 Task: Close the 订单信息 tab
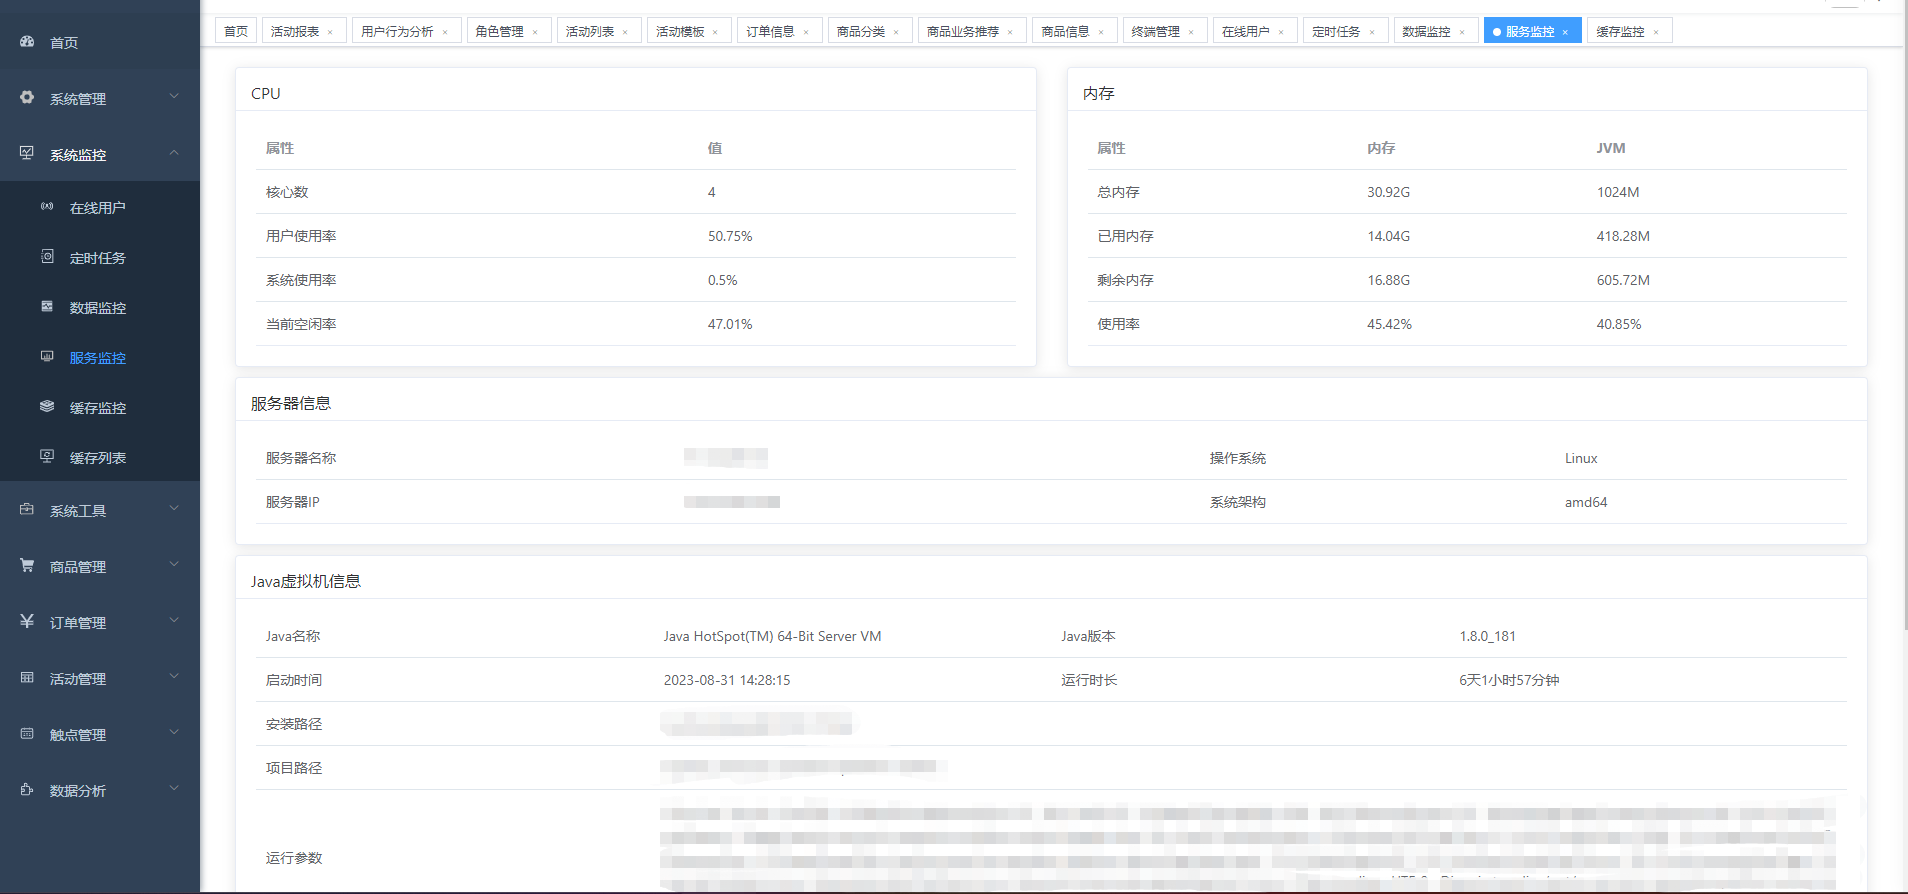(806, 32)
